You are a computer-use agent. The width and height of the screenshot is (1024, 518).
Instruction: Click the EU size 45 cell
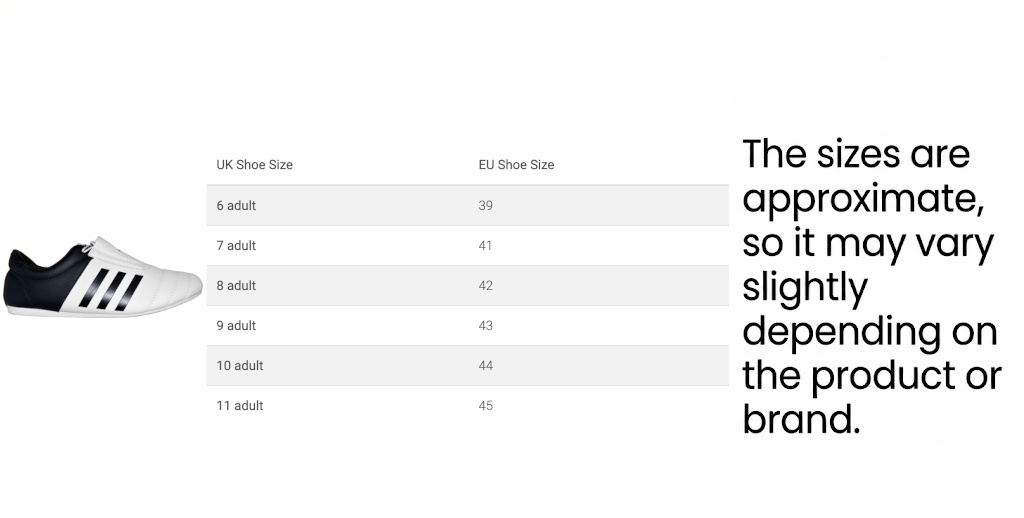click(485, 406)
